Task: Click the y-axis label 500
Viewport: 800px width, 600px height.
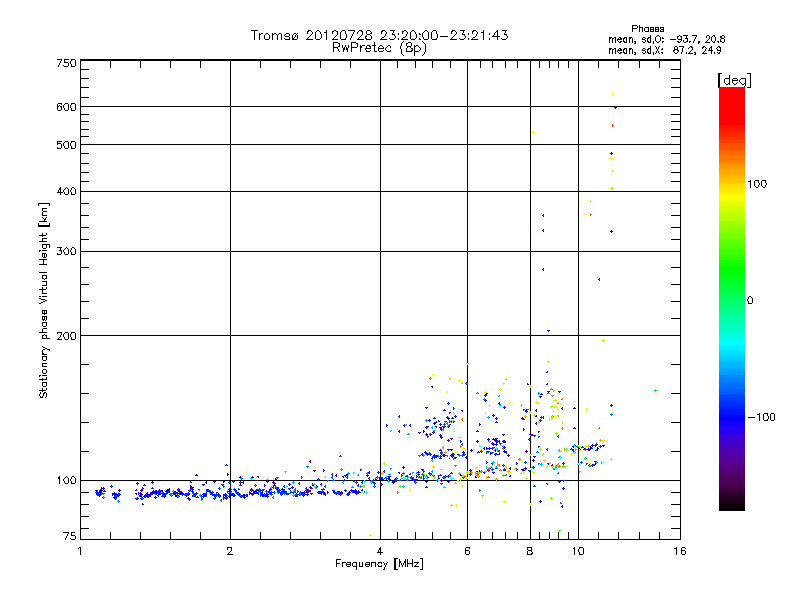Action: pos(66,145)
